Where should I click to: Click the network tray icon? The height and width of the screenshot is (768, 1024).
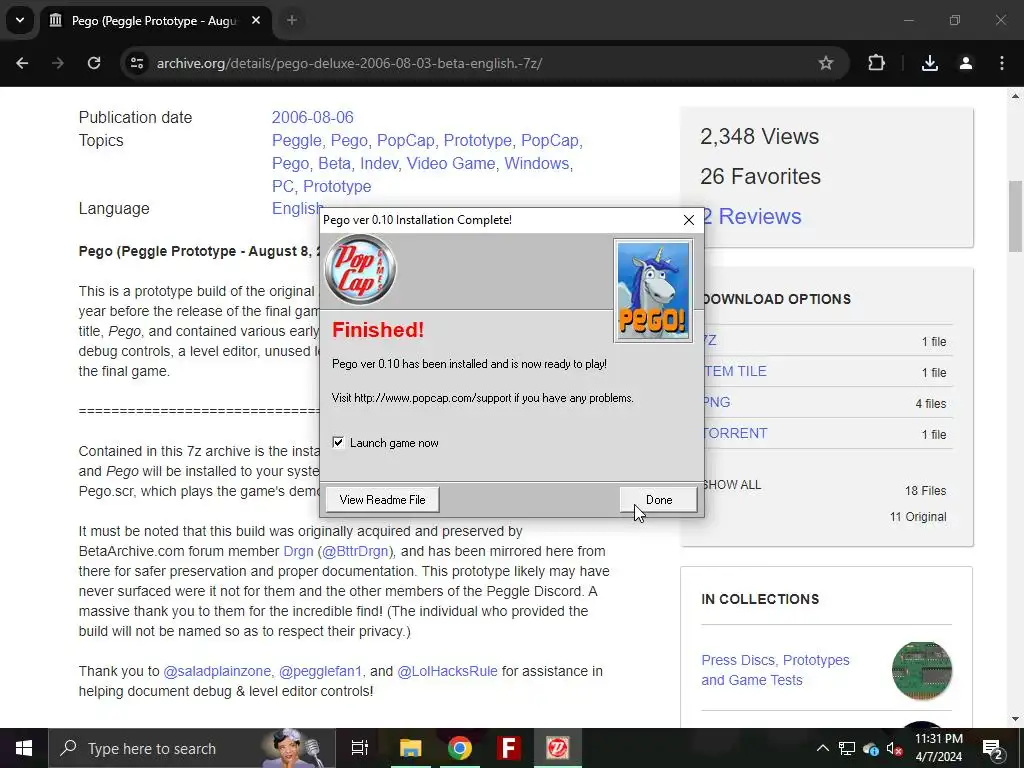click(847, 748)
